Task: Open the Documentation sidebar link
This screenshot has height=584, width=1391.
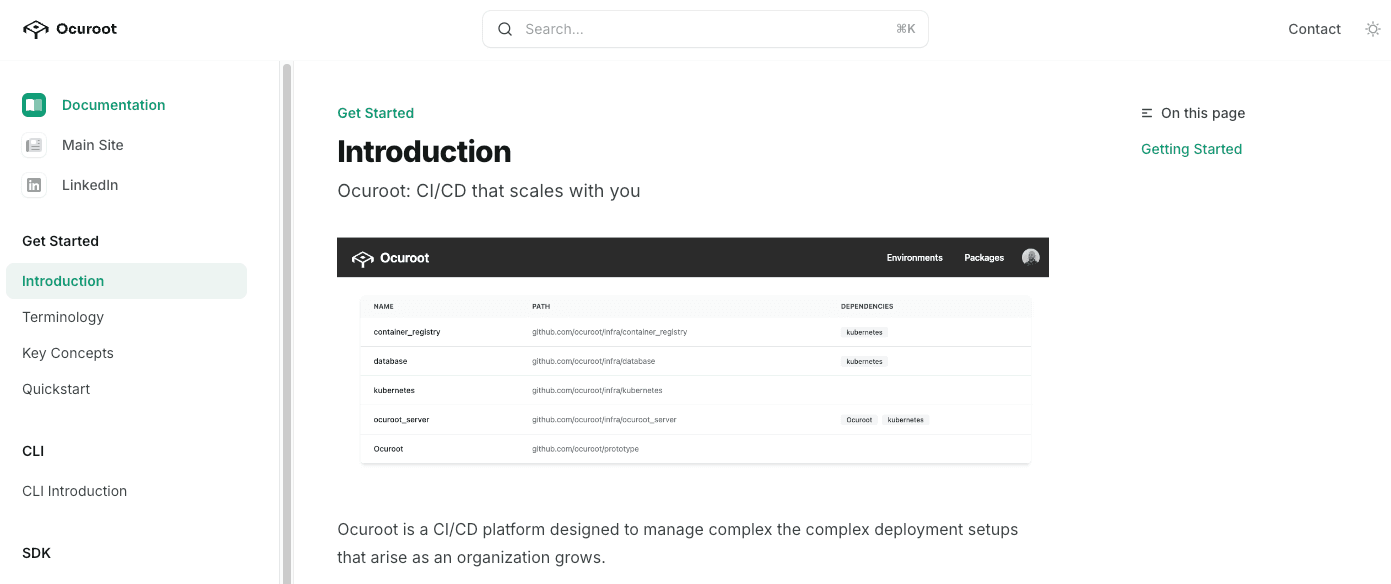Action: point(114,105)
